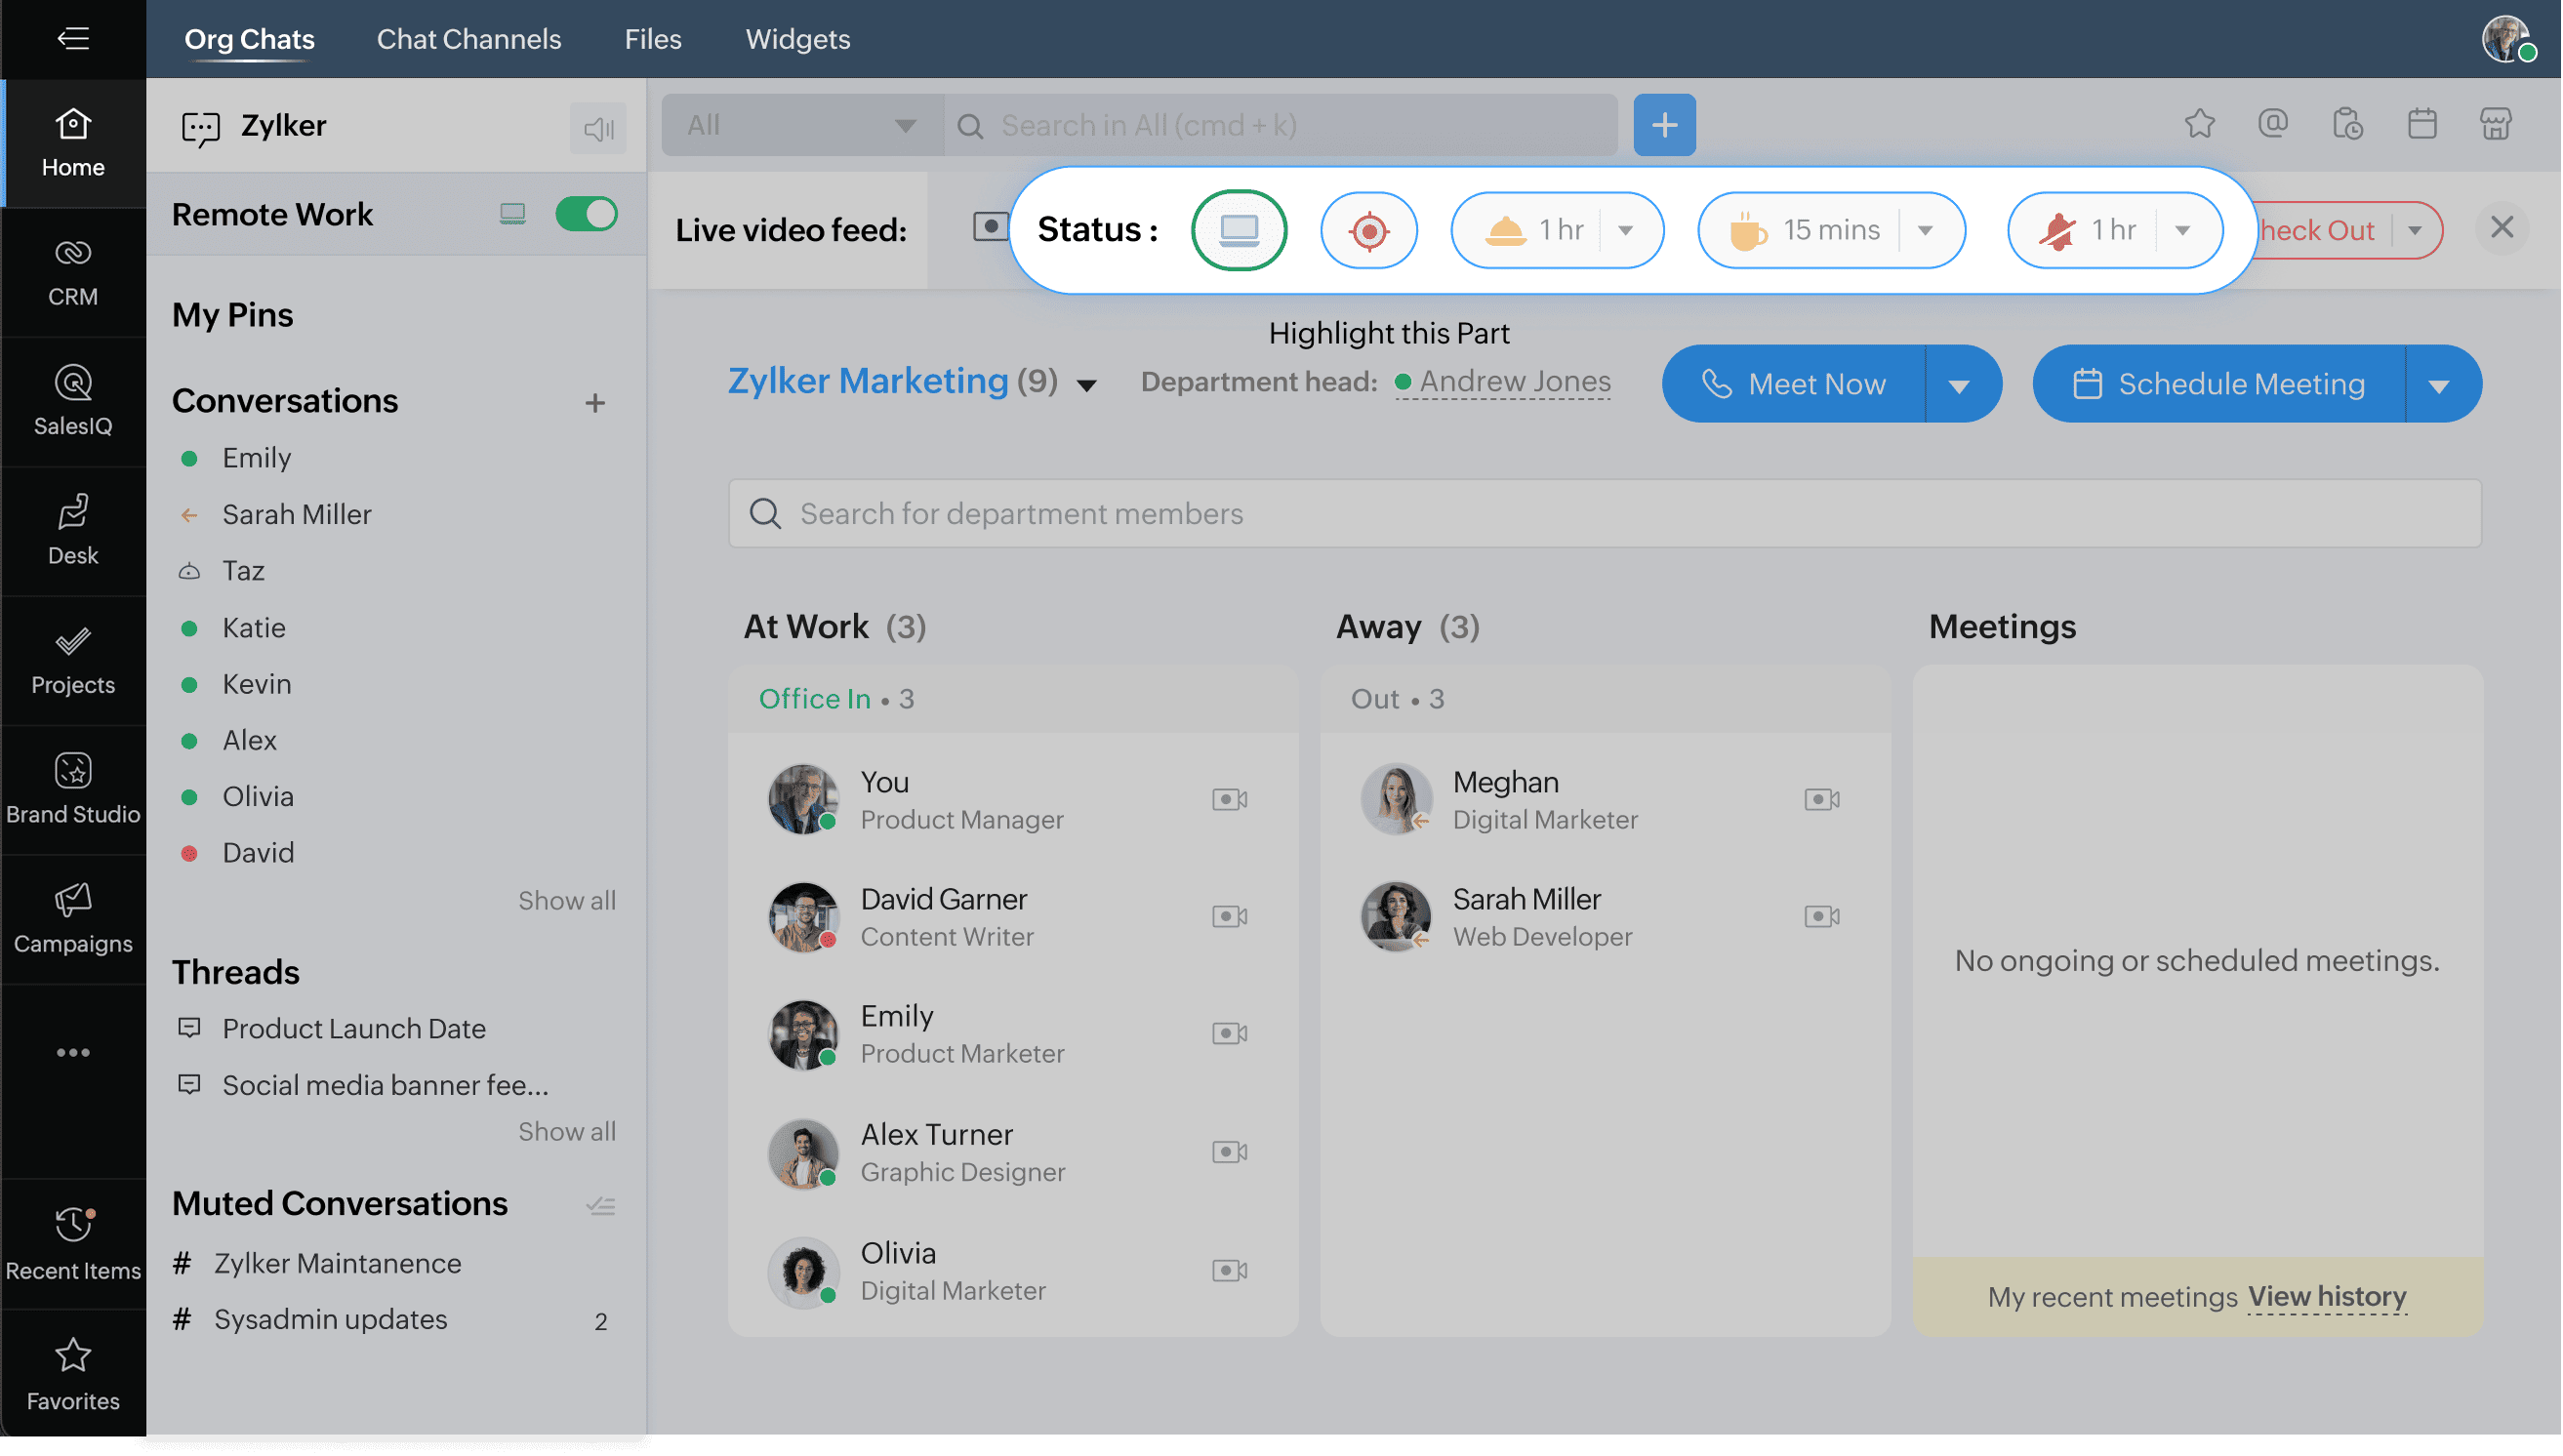Click the mute speaker icon beside Zylker
Image resolution: width=2563 pixels, height=1456 pixels.
598,128
